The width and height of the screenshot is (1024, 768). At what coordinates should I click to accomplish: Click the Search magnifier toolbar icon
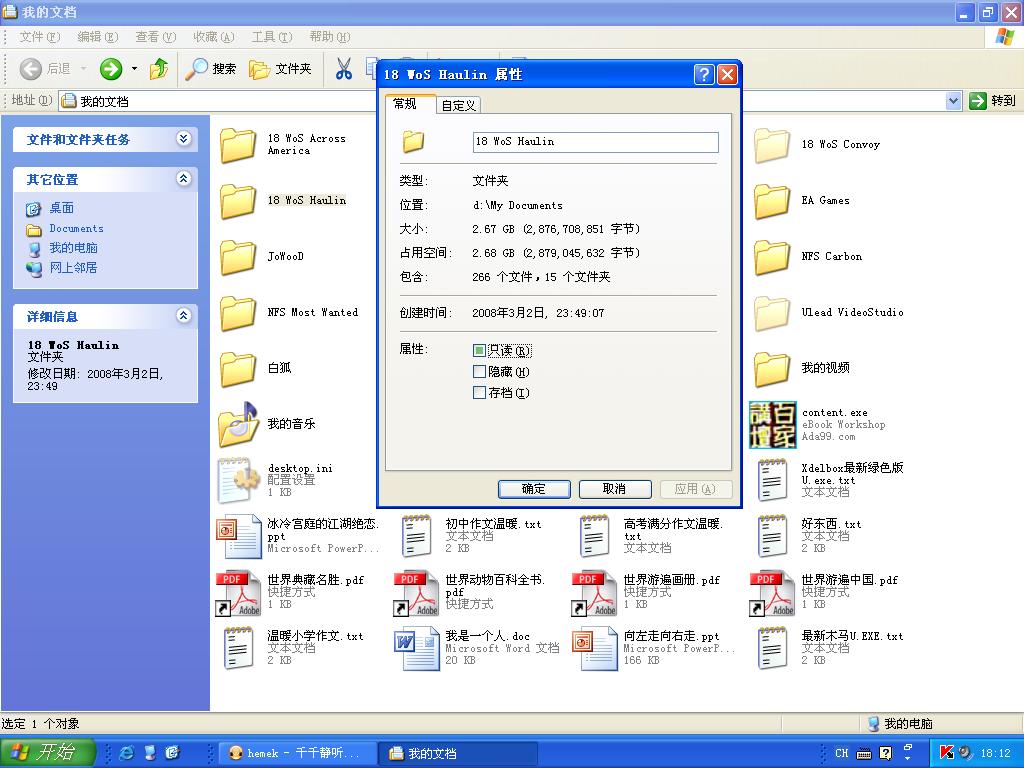pos(197,69)
